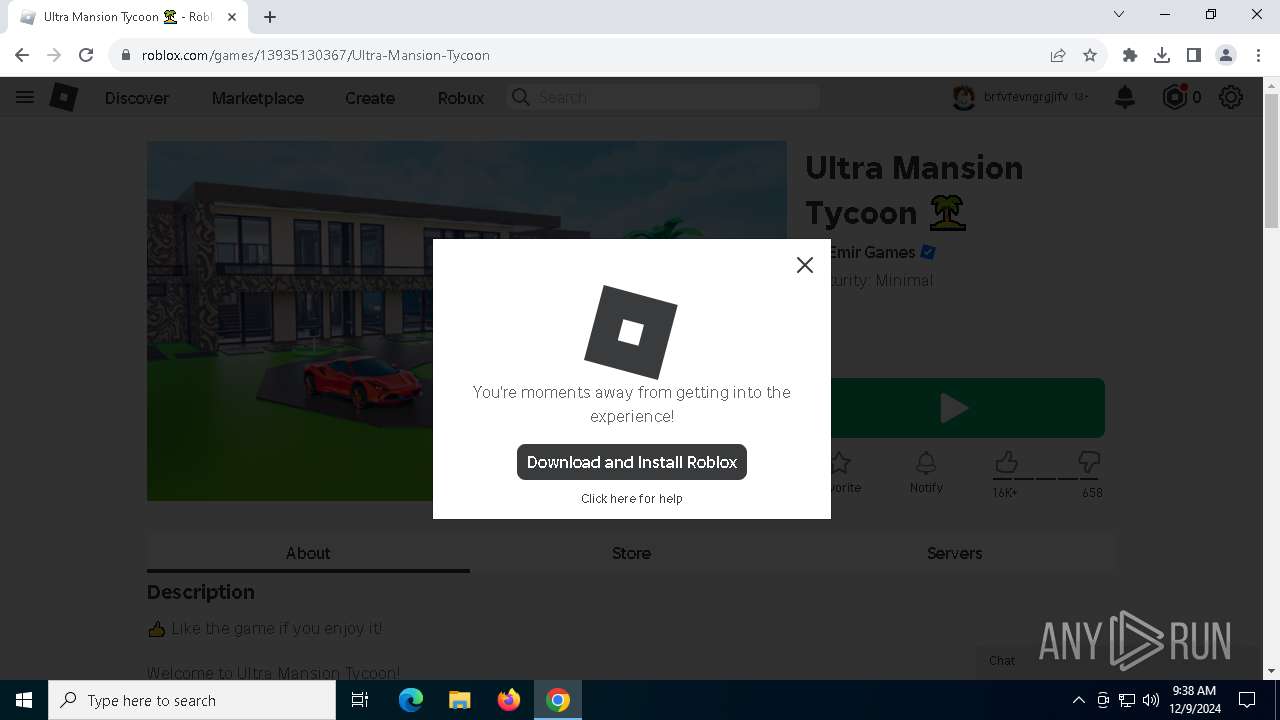This screenshot has height=720, width=1280.
Task: Open the Chrome profile icon
Action: (x=1226, y=55)
